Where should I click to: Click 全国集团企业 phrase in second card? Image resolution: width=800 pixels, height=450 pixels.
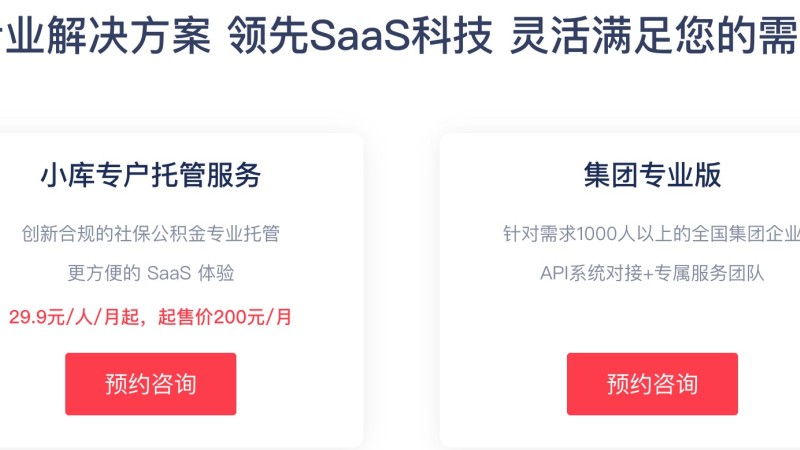click(x=747, y=234)
